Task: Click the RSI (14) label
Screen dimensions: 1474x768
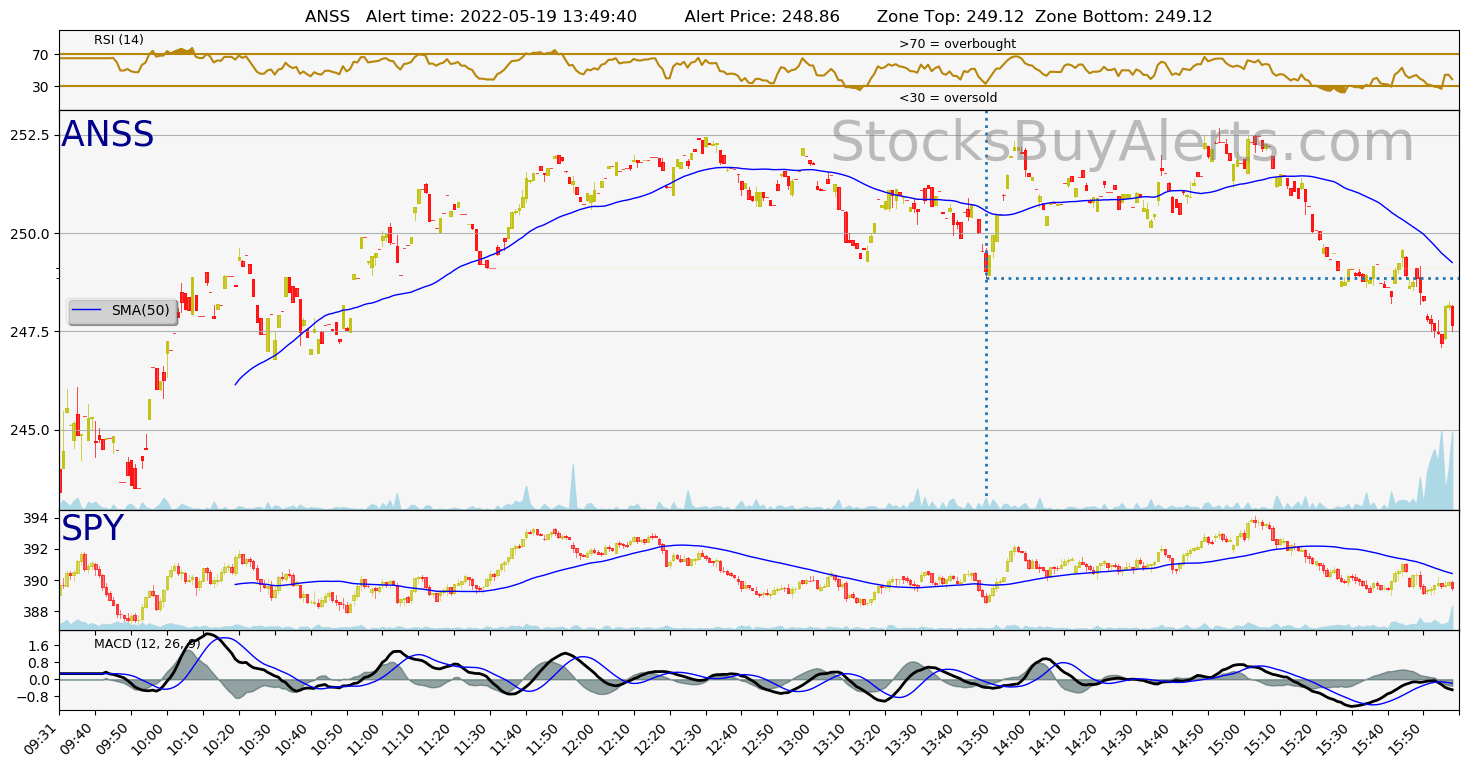Action: point(119,40)
